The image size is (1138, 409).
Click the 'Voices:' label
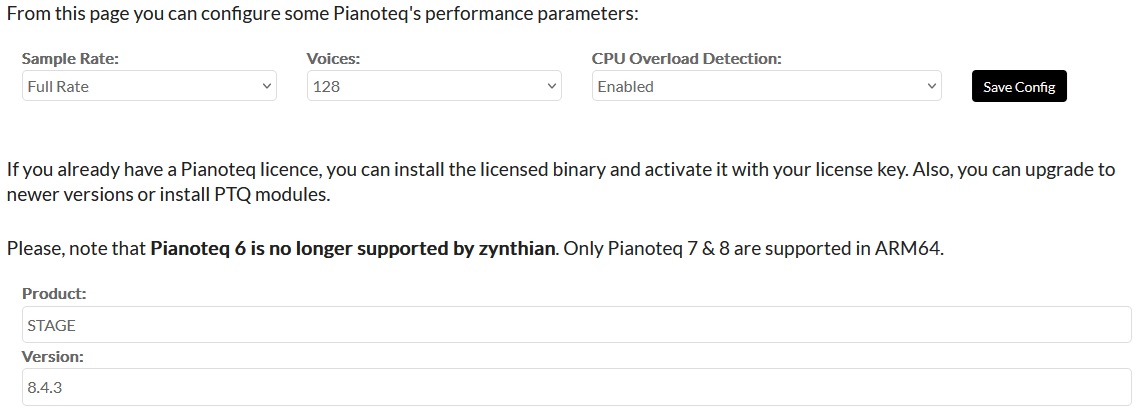pos(333,59)
